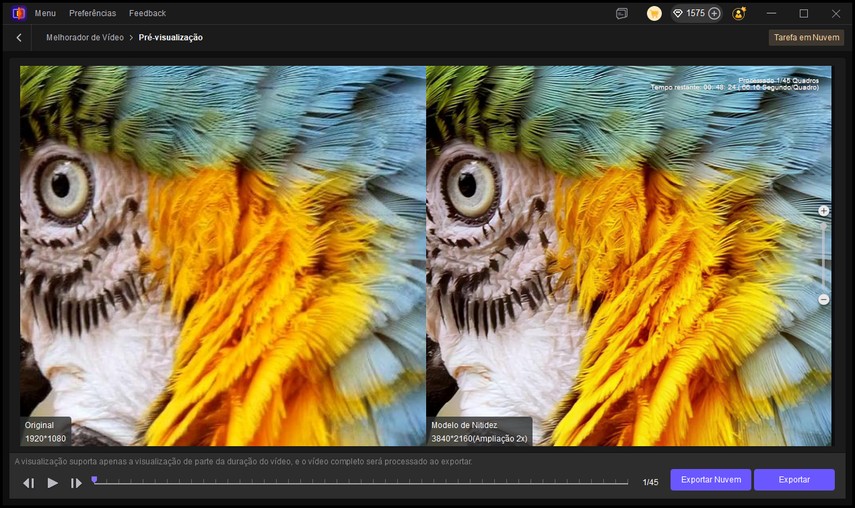This screenshot has width=855, height=508.
Task: Click the Tempo restante status text
Action: (734, 87)
